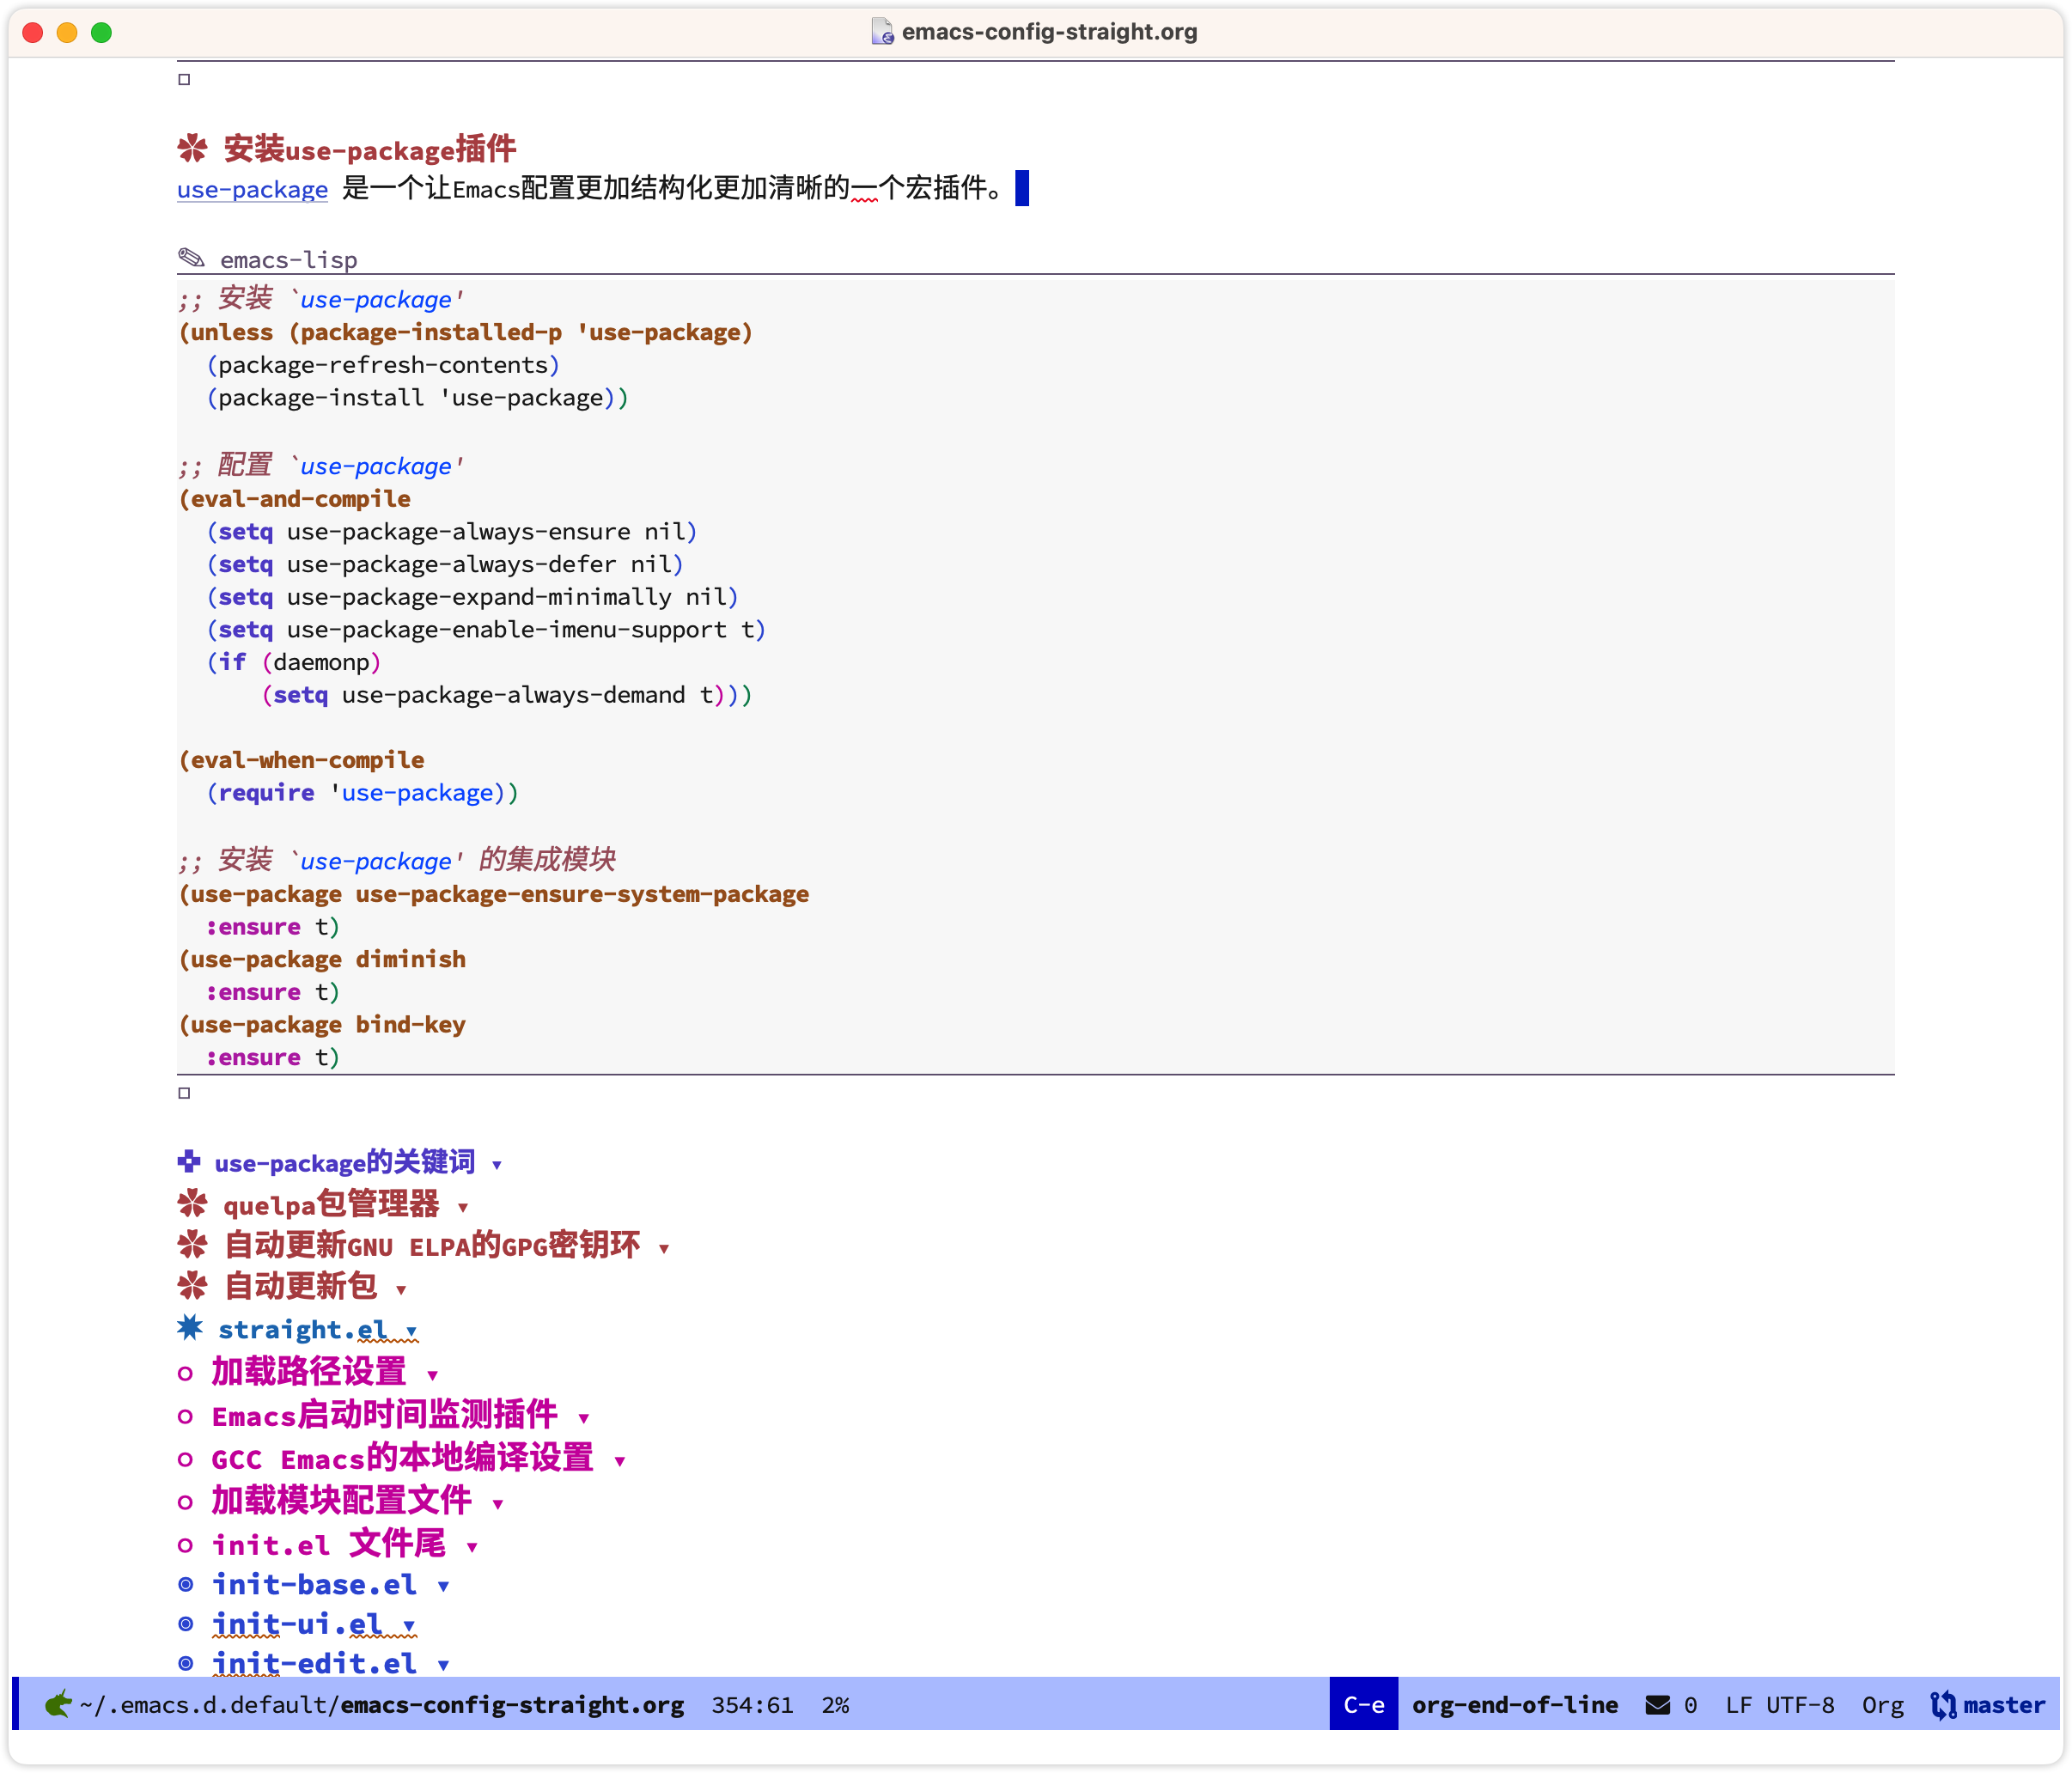The height and width of the screenshot is (1773, 2072).
Task: Click the 2% buffer position indicator
Action: click(x=836, y=1705)
